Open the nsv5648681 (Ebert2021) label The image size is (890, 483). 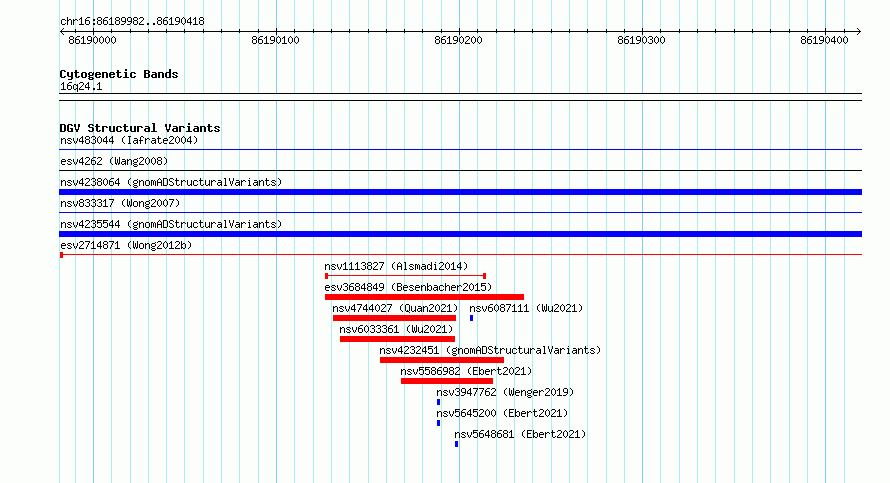(520, 434)
